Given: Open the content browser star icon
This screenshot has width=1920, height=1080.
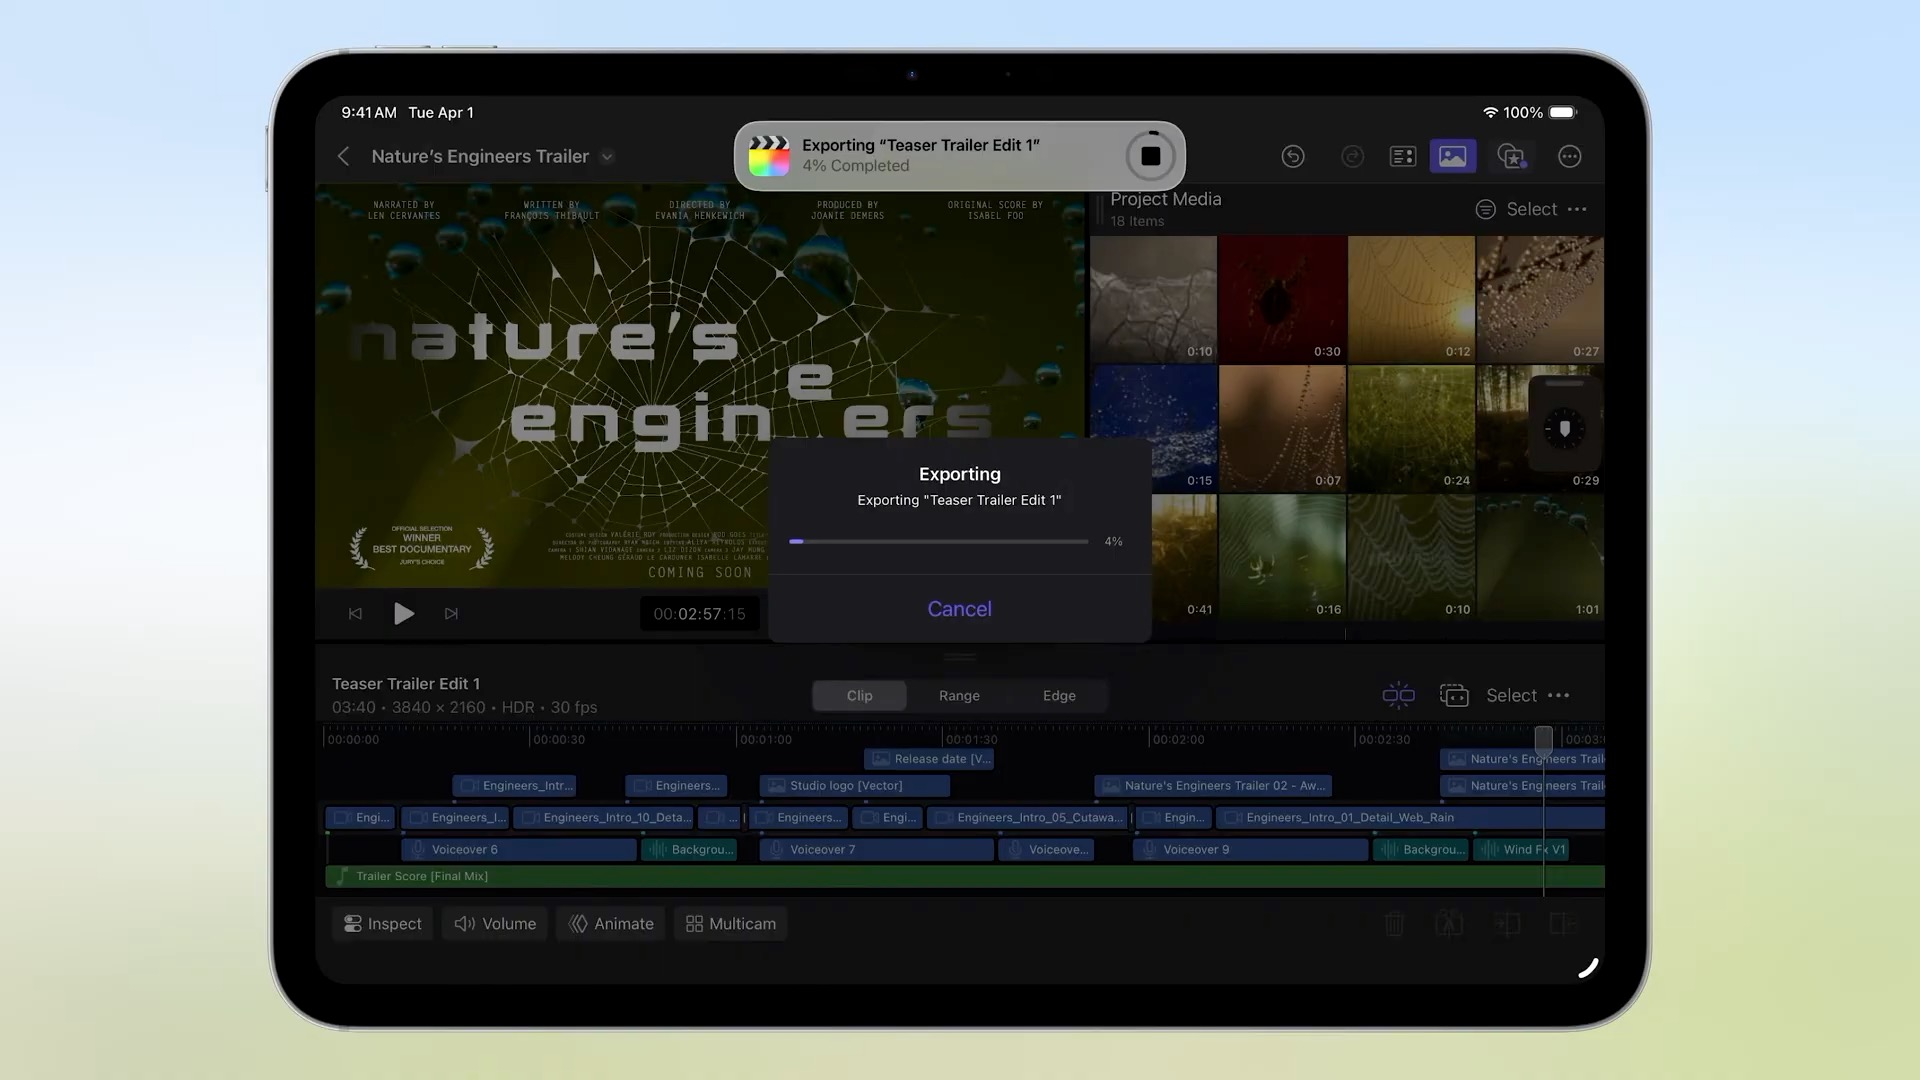Looking at the screenshot, I should [x=1511, y=156].
